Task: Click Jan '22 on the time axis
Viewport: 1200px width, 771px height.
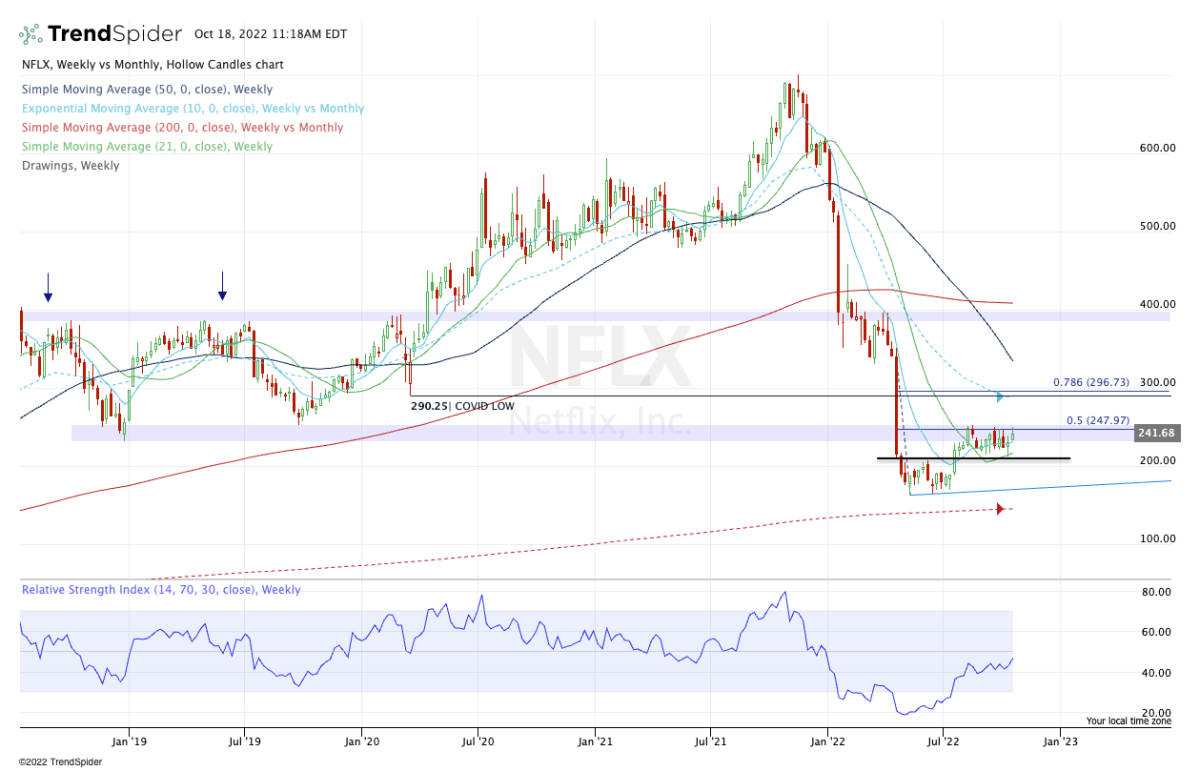Action: coord(827,742)
